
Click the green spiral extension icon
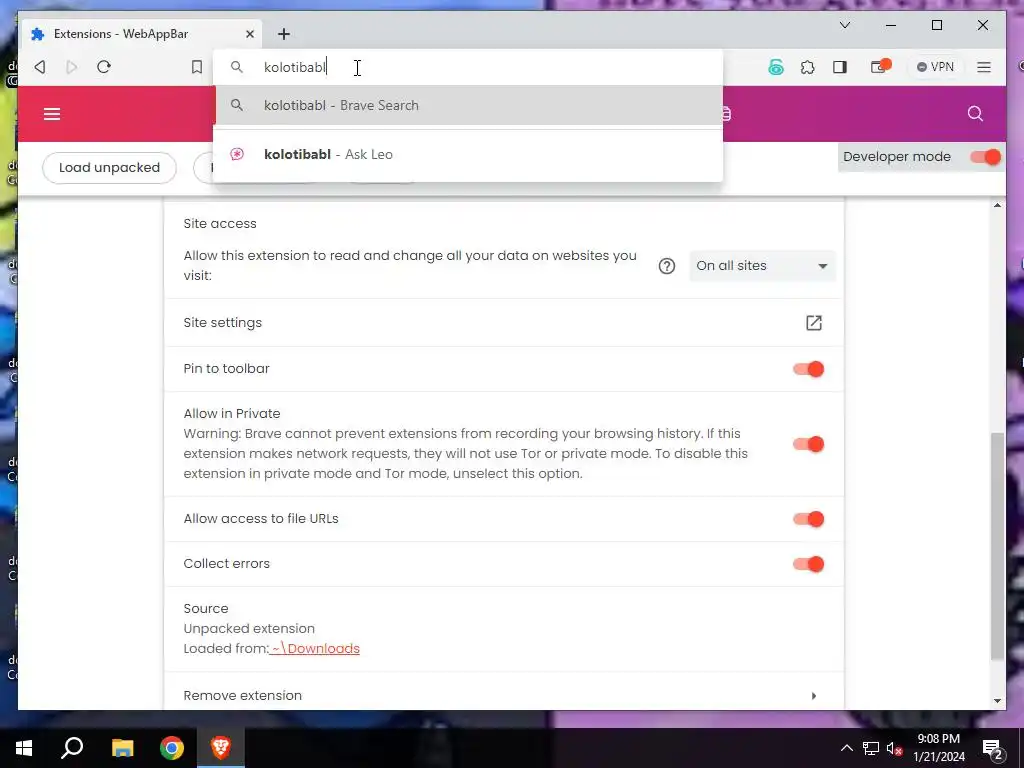click(x=776, y=67)
